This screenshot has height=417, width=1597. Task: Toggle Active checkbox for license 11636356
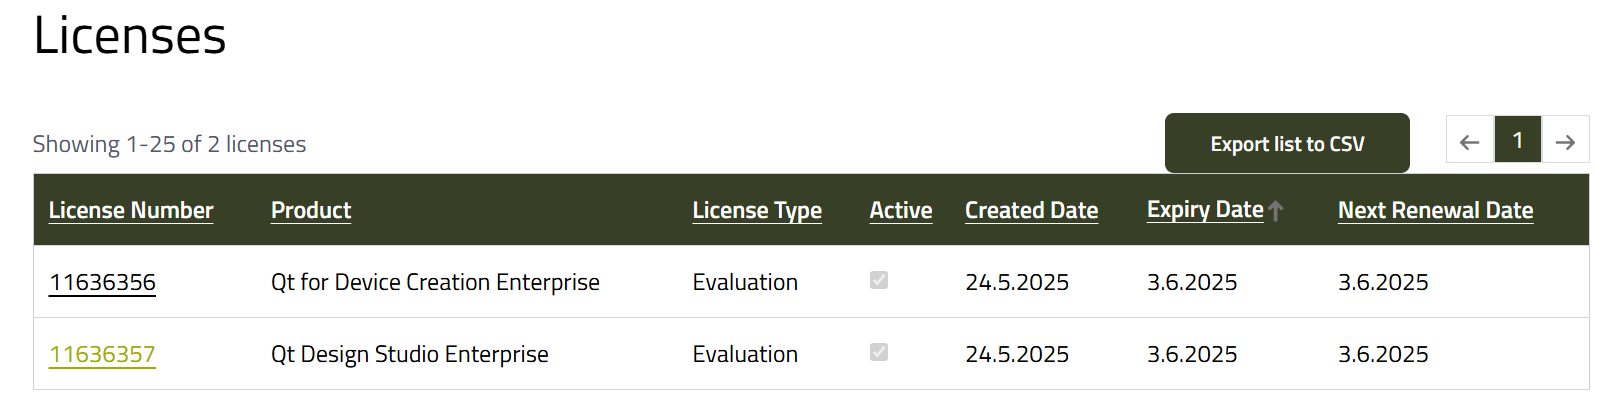coord(879,280)
